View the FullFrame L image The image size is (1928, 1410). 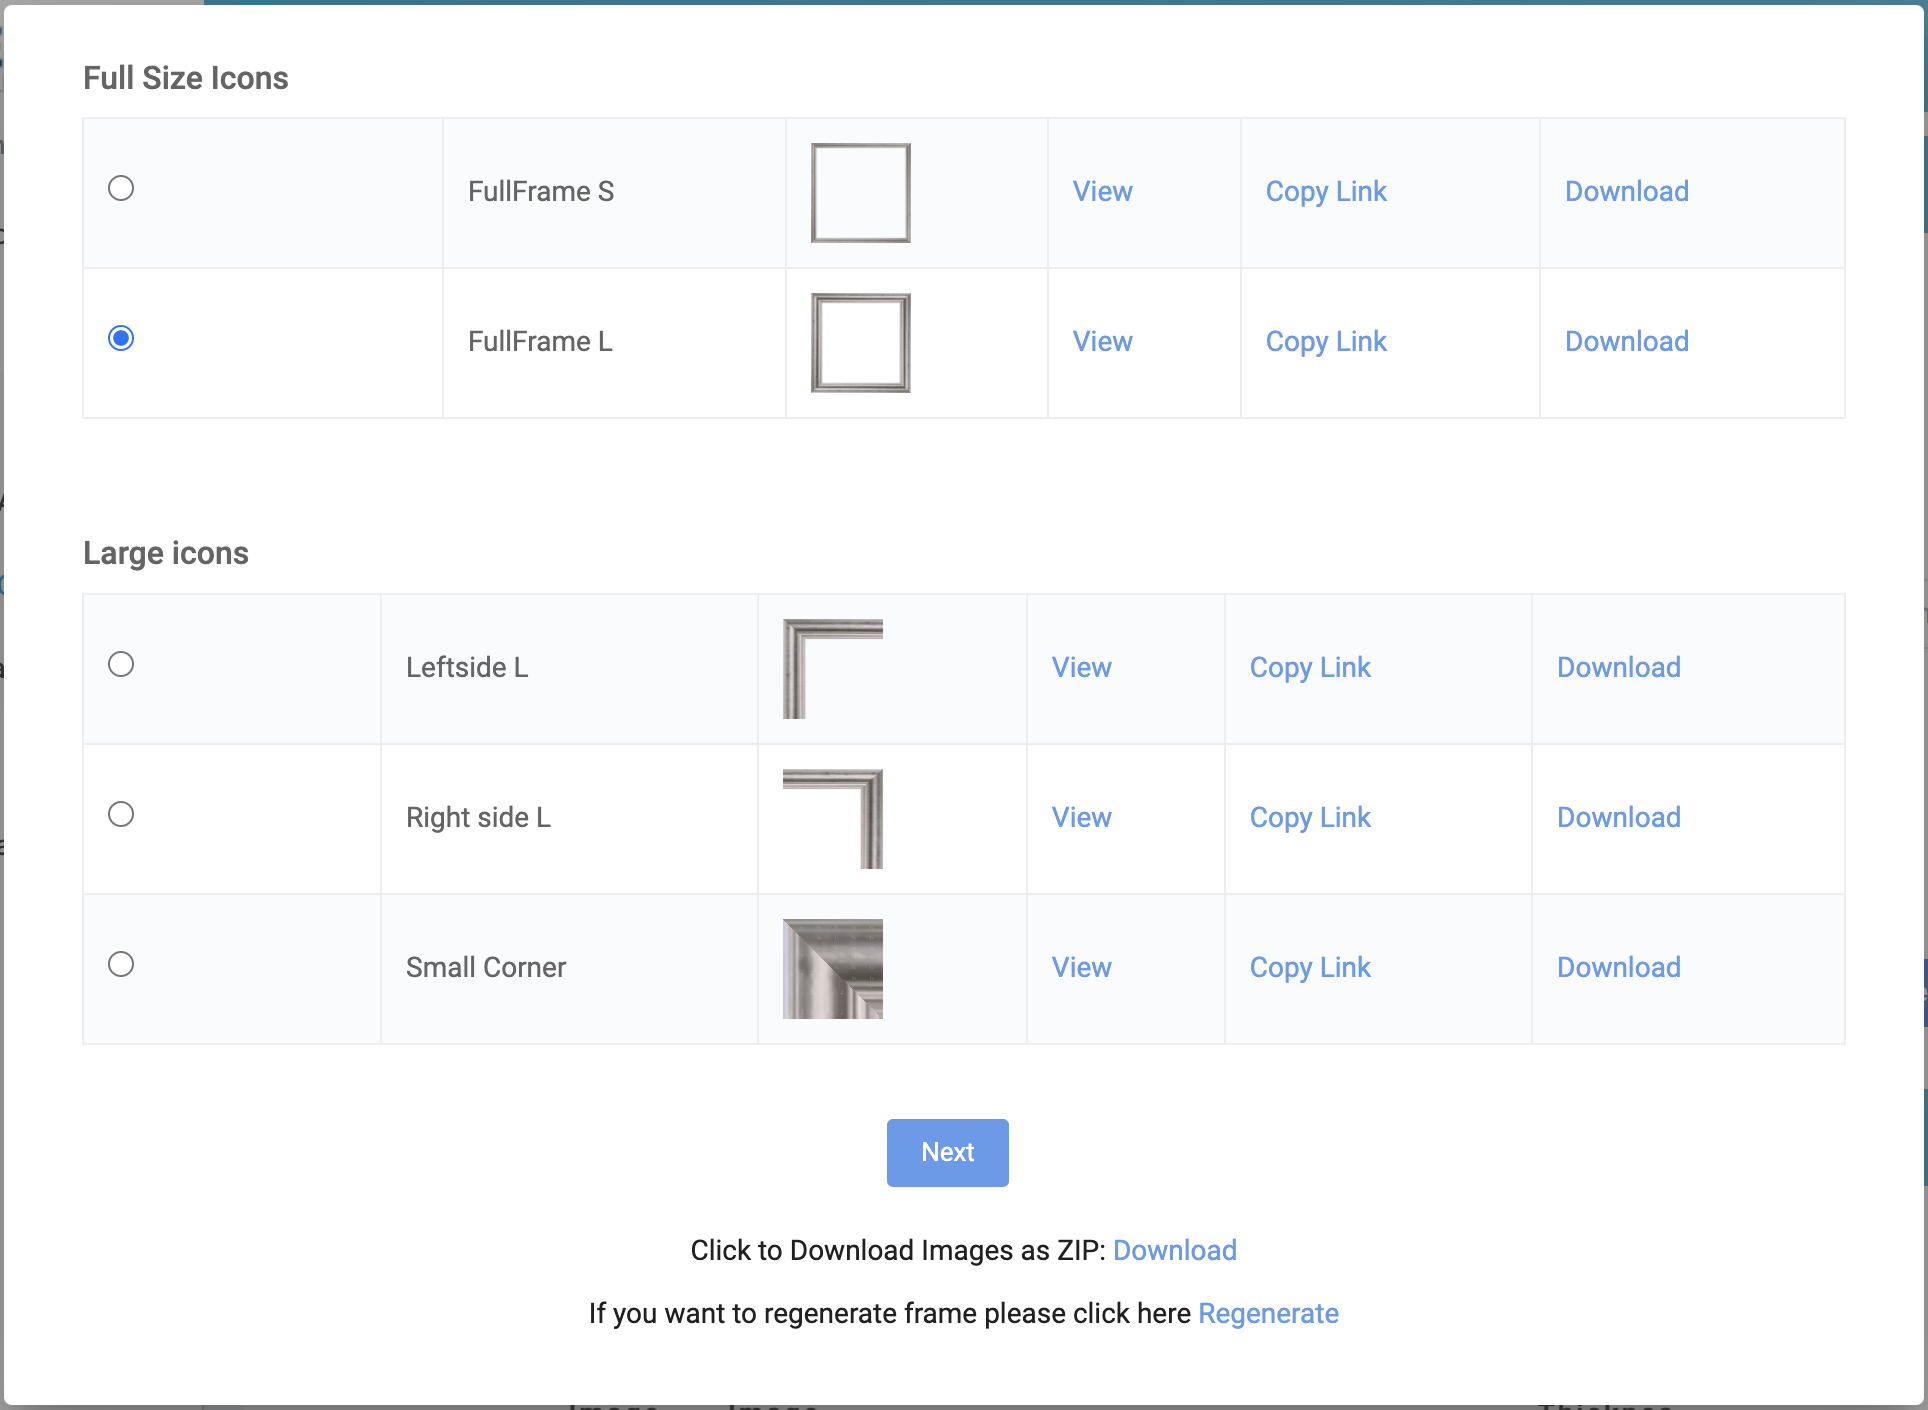1103,341
